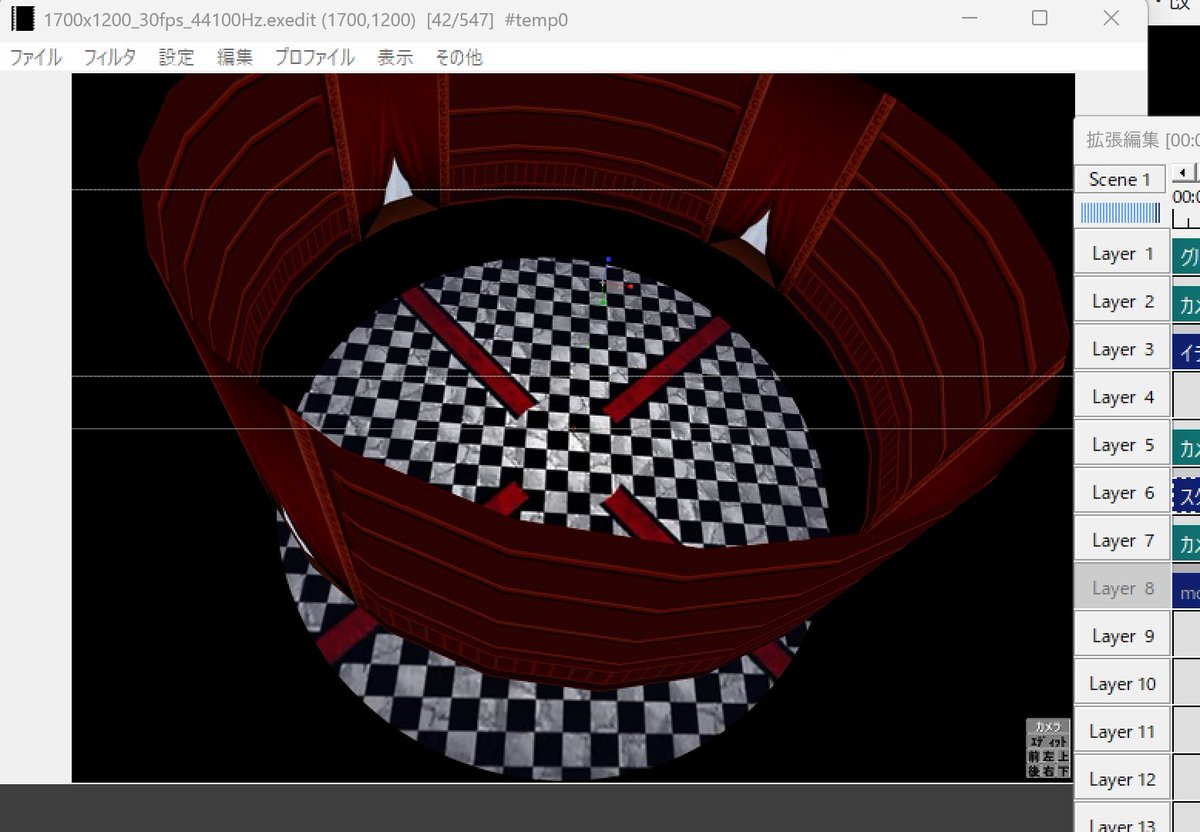Click the カメラ label in camera control widget
The image size is (1200, 832).
(1048, 726)
